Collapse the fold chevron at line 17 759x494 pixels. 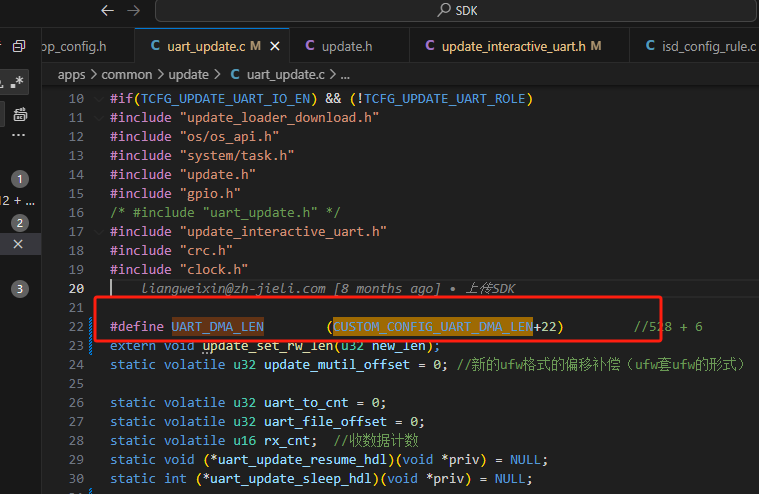pyautogui.click(x=99, y=232)
